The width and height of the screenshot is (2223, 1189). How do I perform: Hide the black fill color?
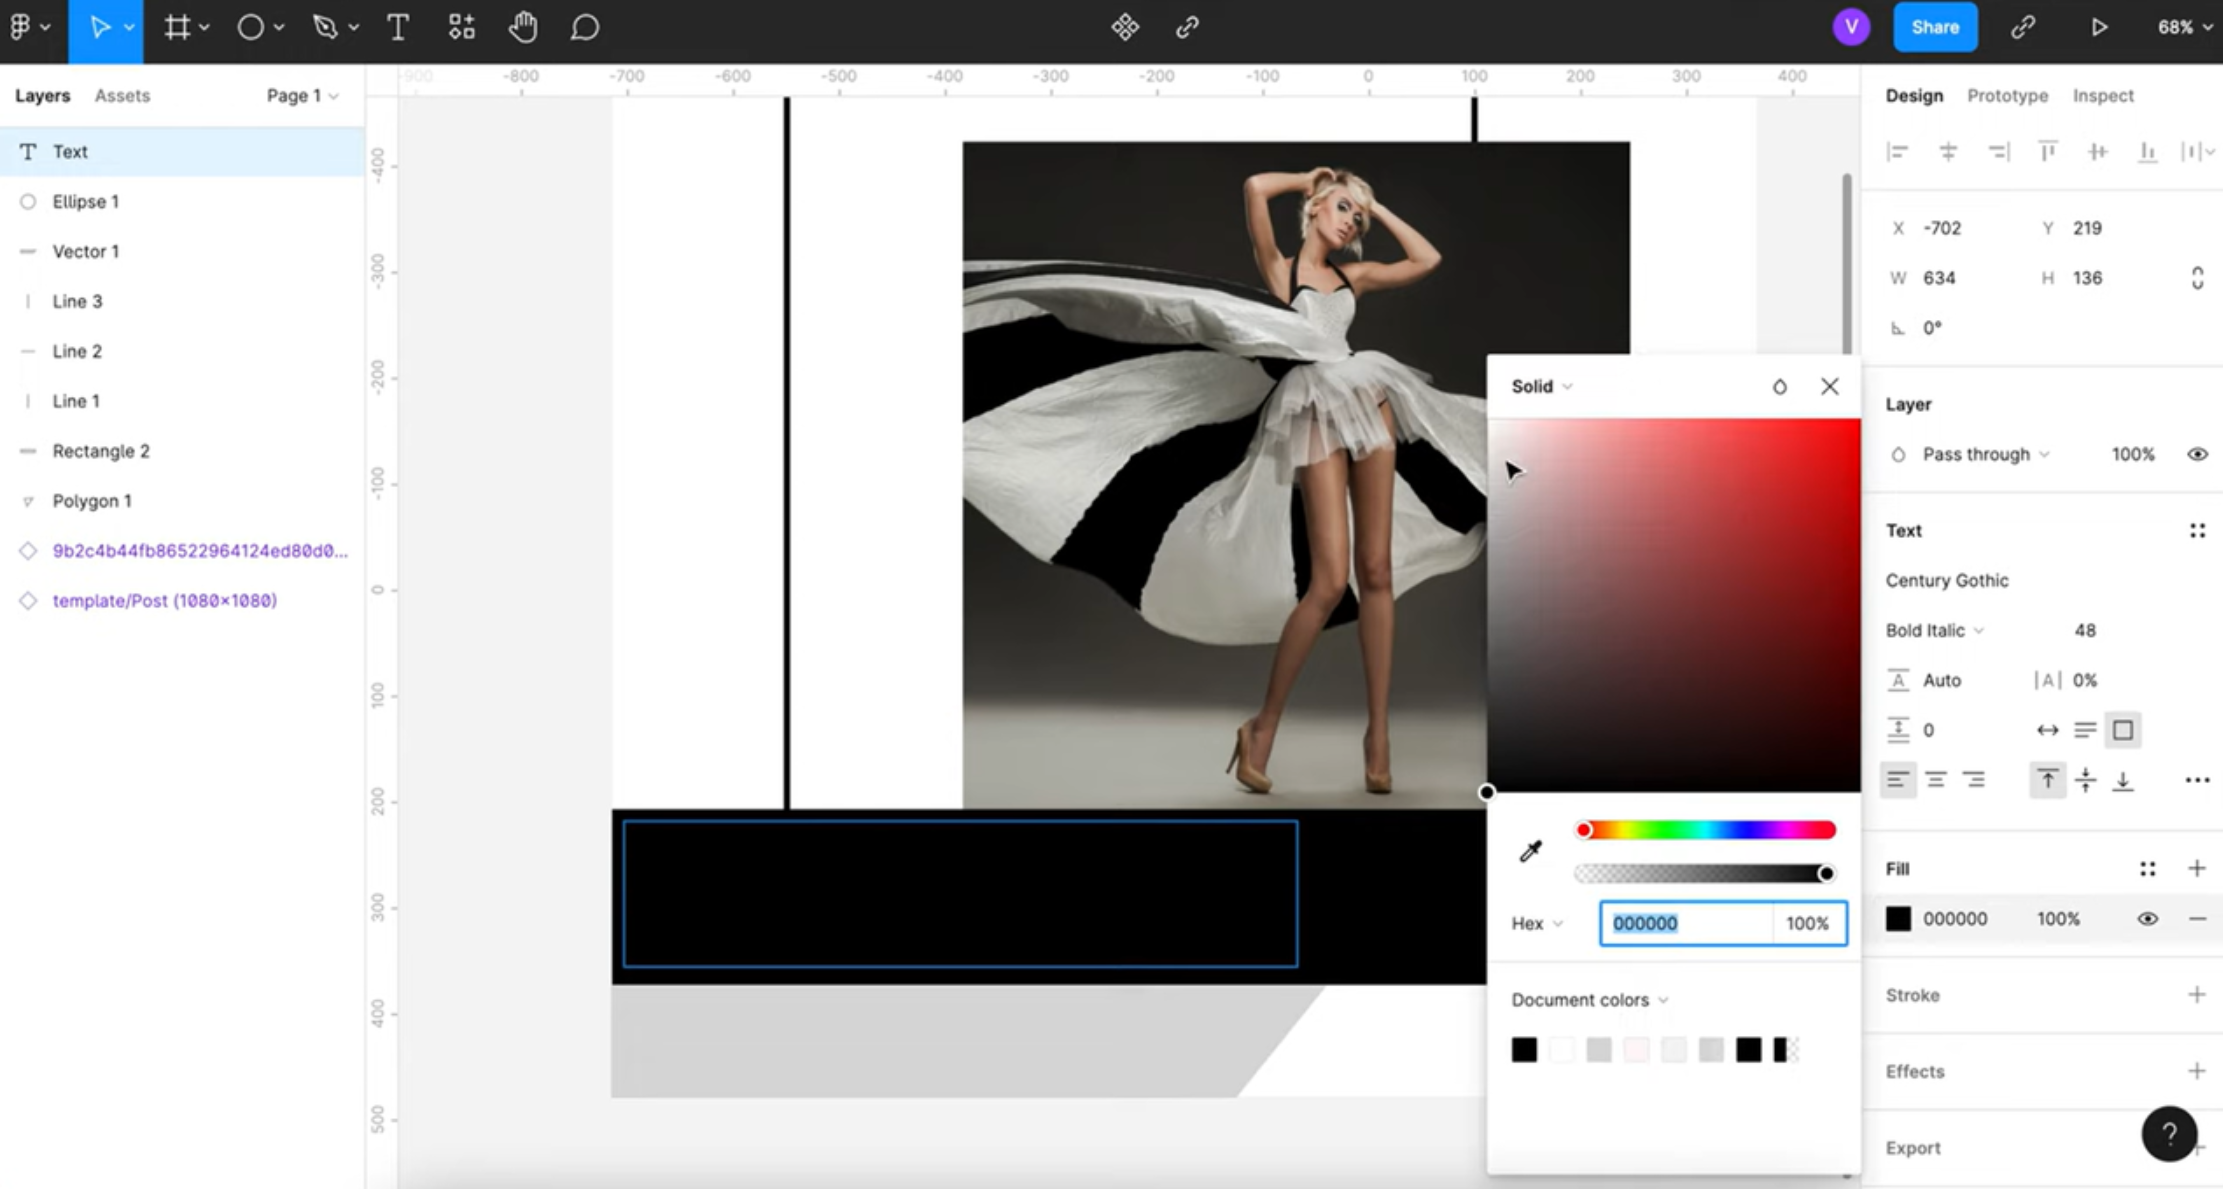(2146, 918)
